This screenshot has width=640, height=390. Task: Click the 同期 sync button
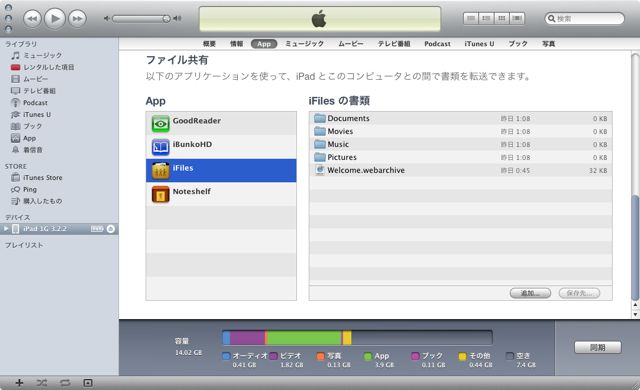[x=598, y=347]
